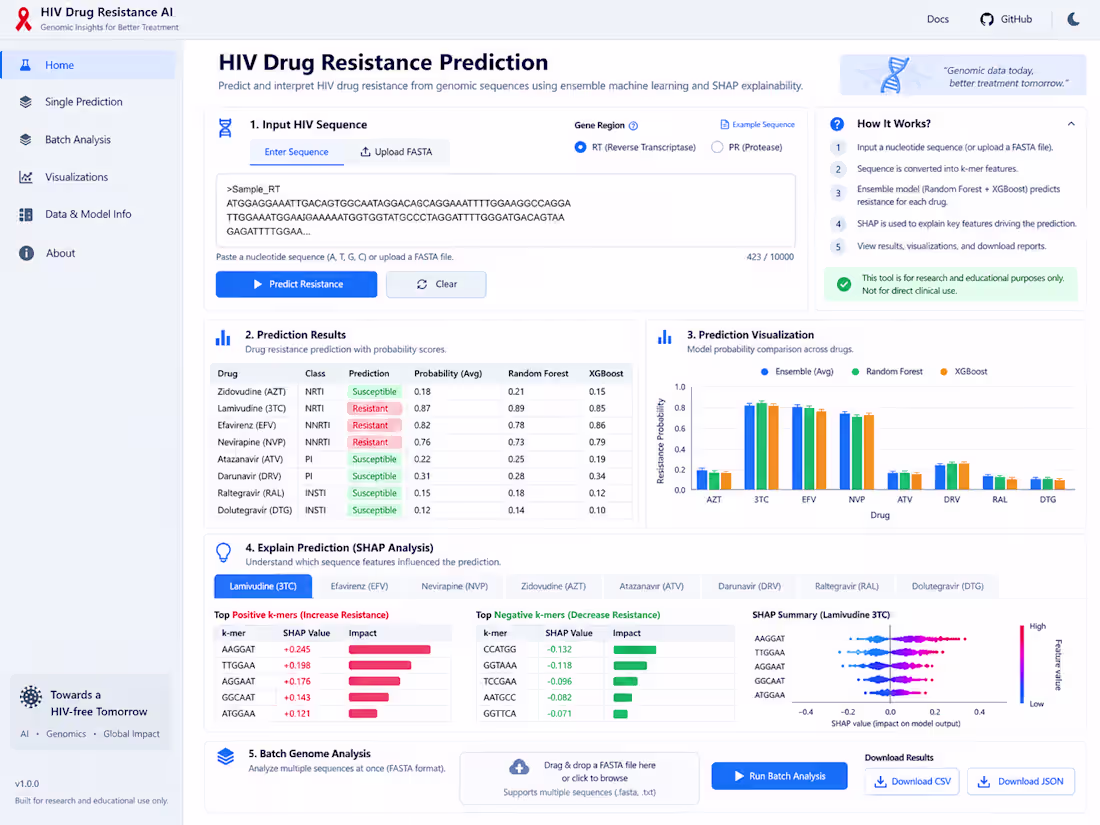
Task: Click the 423 / 10000 character counter
Action: tap(770, 257)
